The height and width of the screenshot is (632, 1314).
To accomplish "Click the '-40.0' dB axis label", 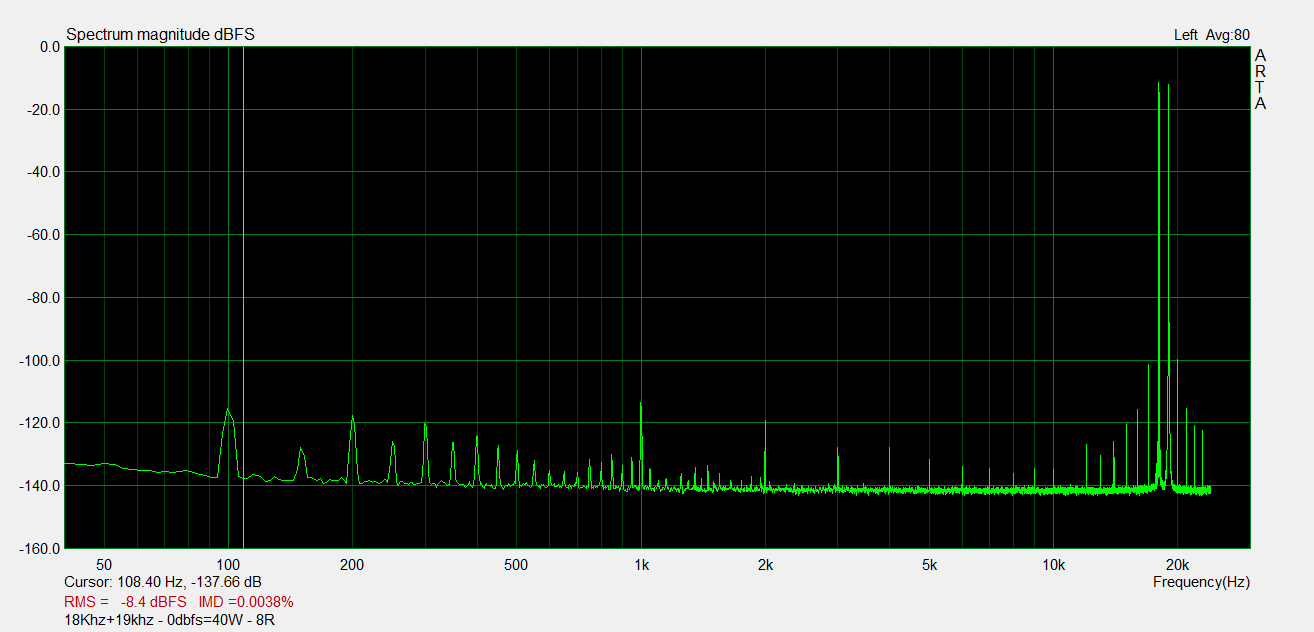I will click(44, 172).
